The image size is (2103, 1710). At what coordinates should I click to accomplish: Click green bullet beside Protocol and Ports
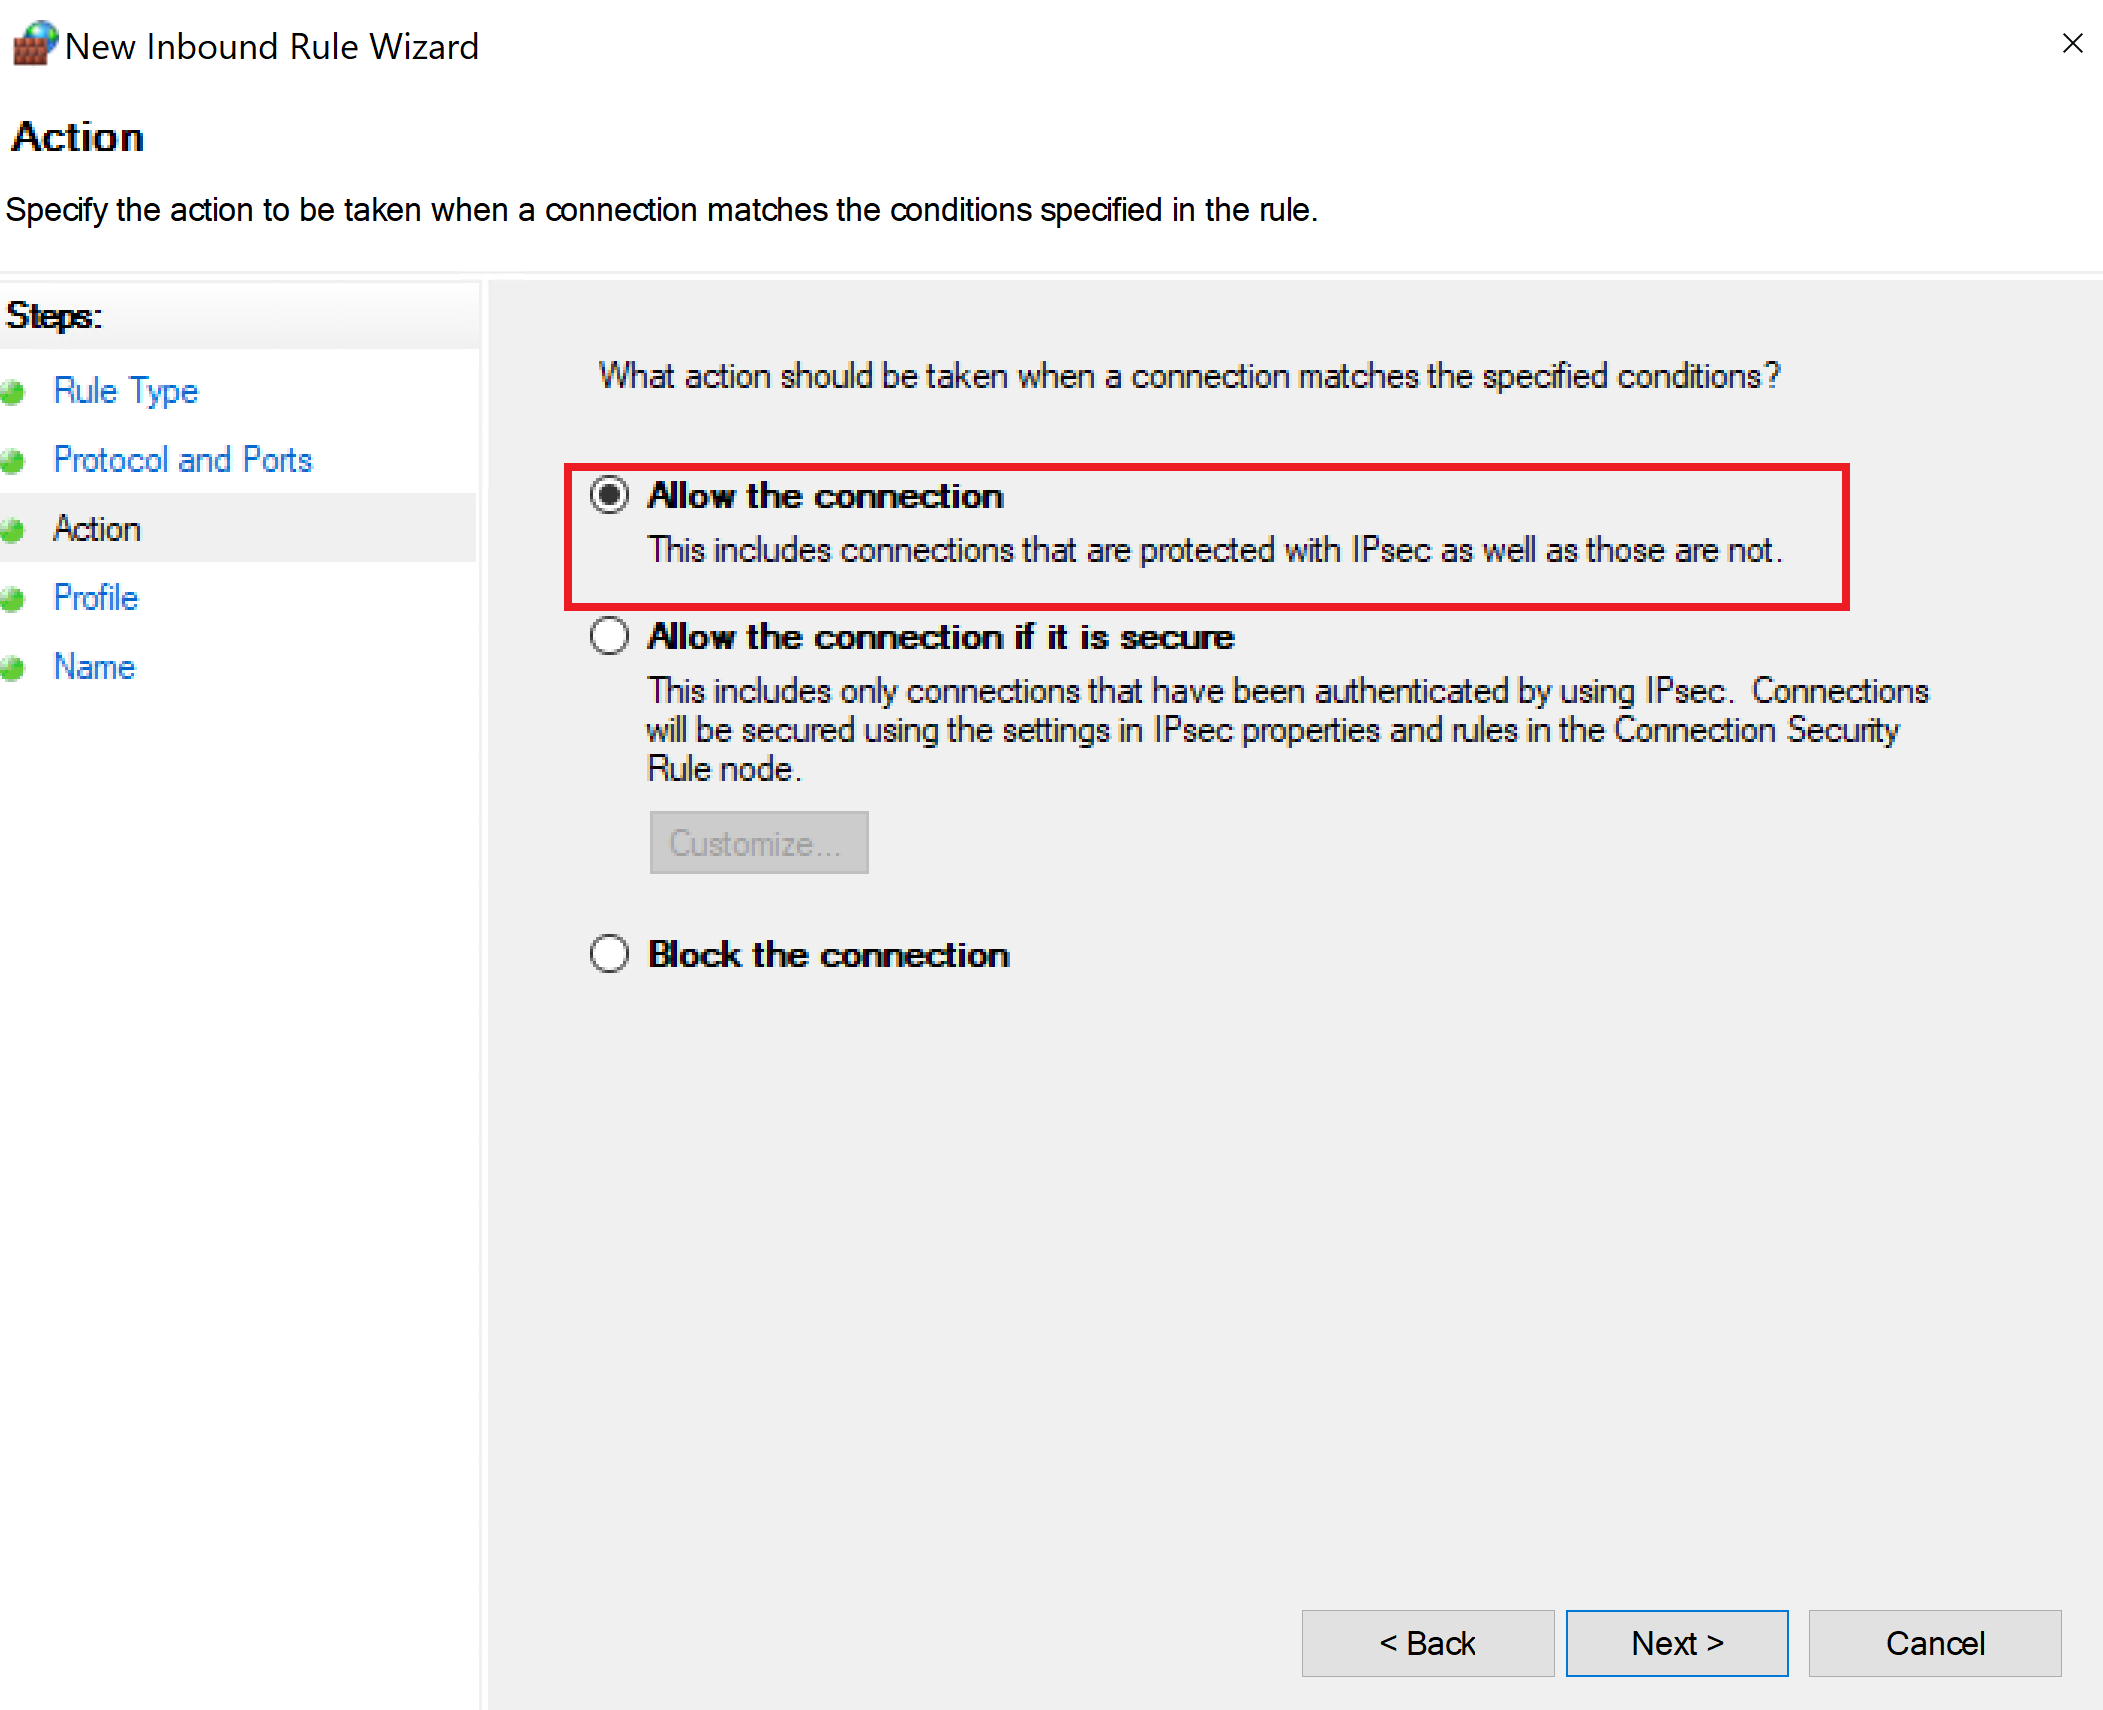pos(13,461)
